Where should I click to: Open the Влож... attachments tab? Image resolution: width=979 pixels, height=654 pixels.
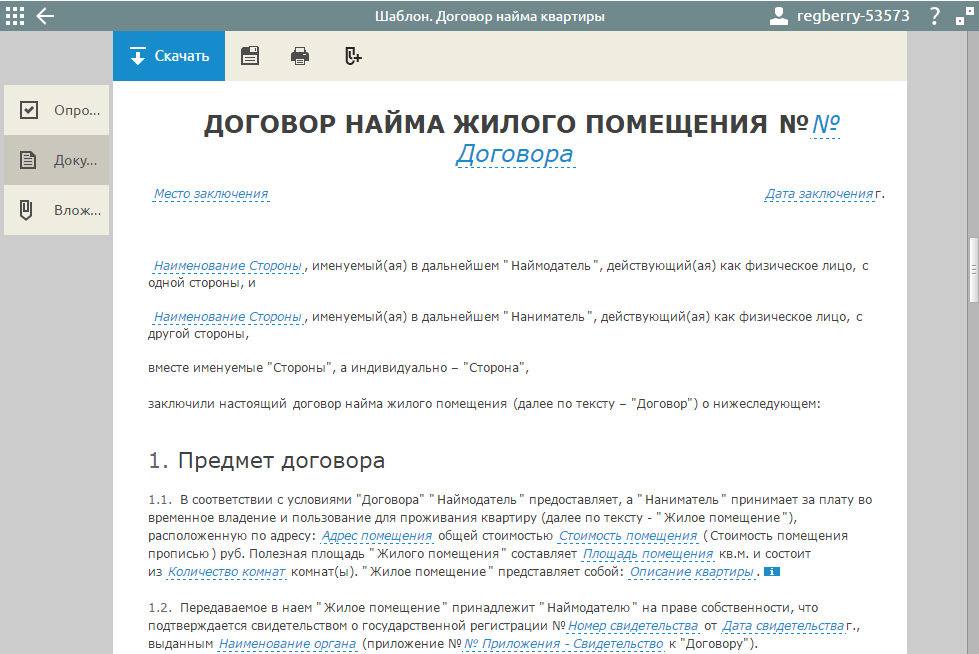[57, 210]
